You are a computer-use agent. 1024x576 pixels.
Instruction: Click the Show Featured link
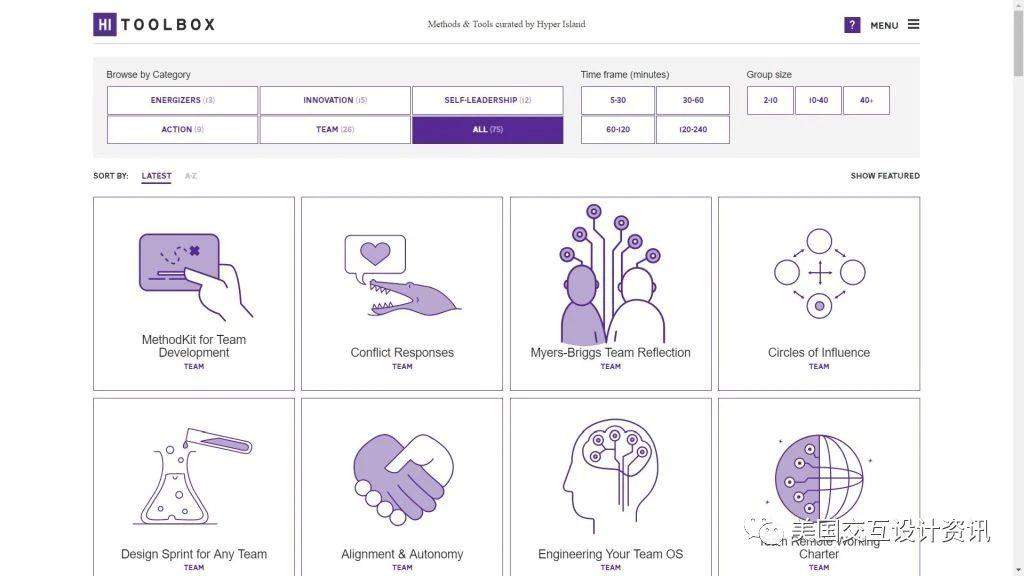click(x=885, y=176)
